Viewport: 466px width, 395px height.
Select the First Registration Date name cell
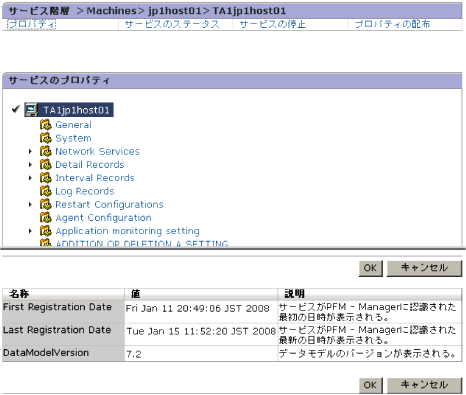[x=63, y=312]
